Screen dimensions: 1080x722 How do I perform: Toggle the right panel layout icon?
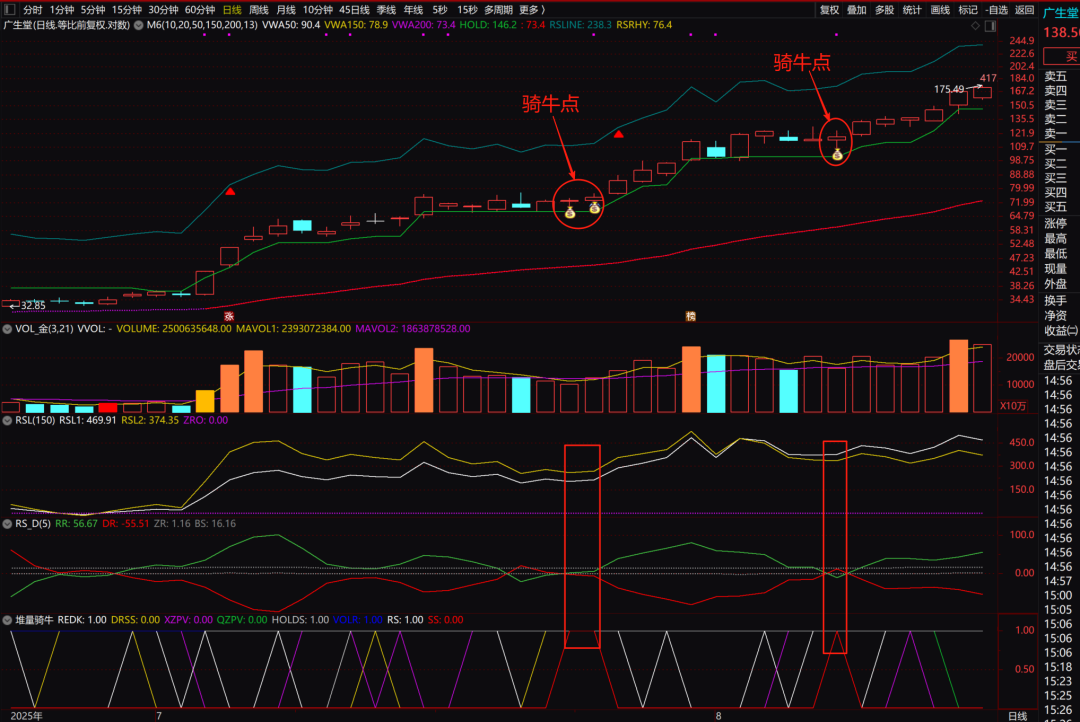(x=990, y=25)
